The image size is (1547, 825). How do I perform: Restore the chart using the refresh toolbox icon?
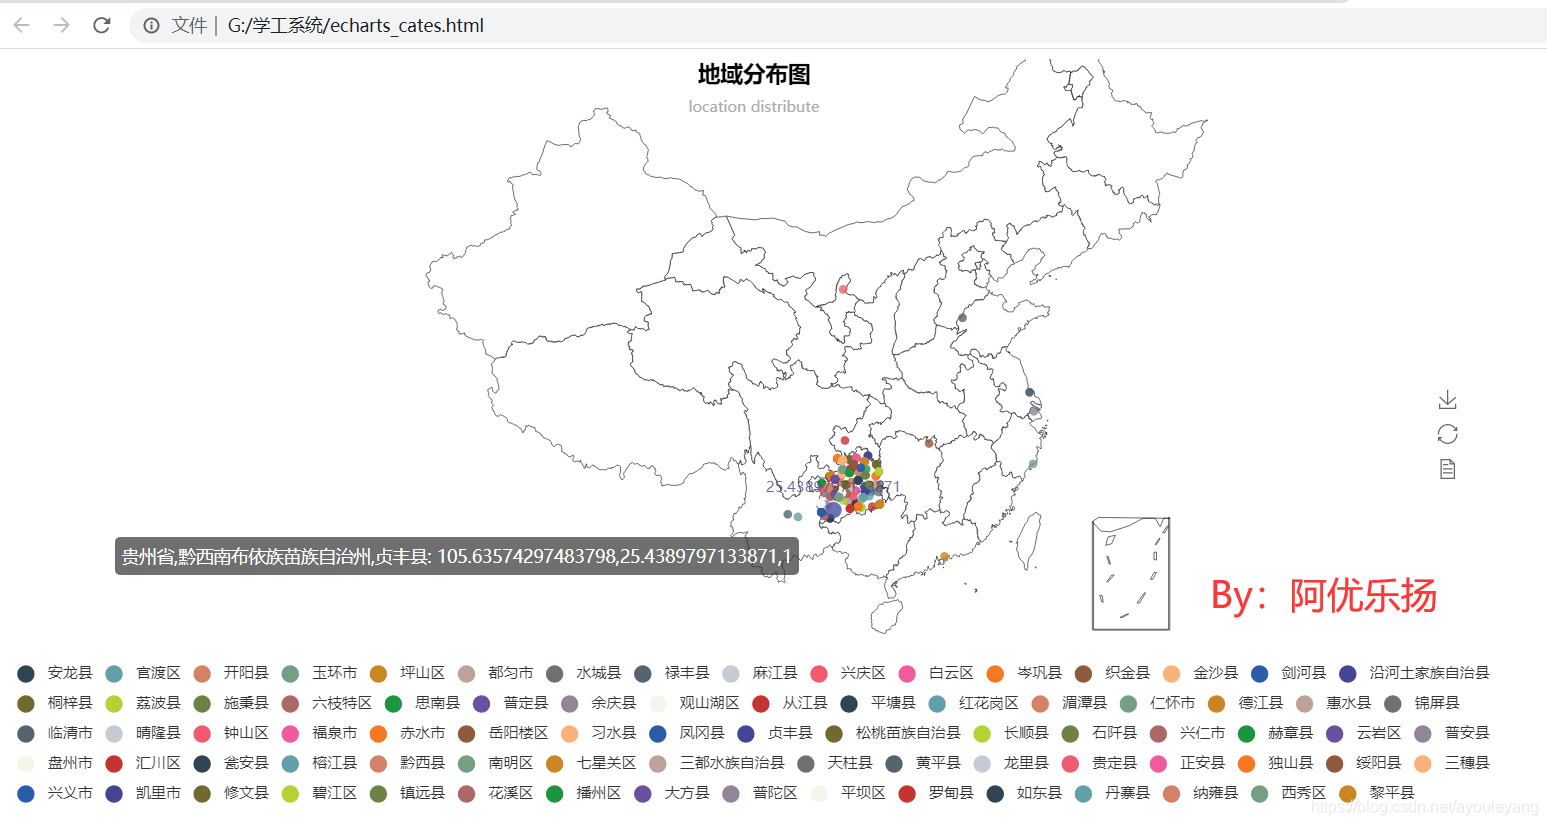(1447, 434)
